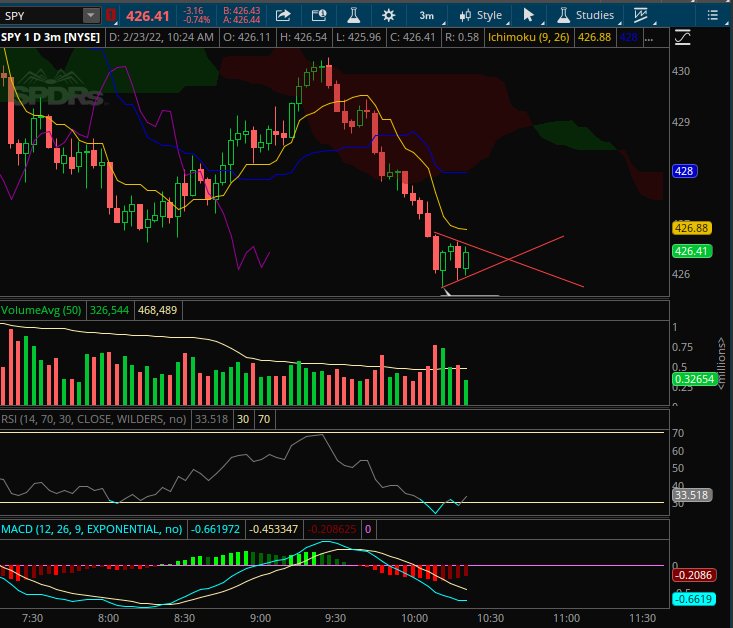Select the pointer drawing tool
733x628 pixels.
529,15
